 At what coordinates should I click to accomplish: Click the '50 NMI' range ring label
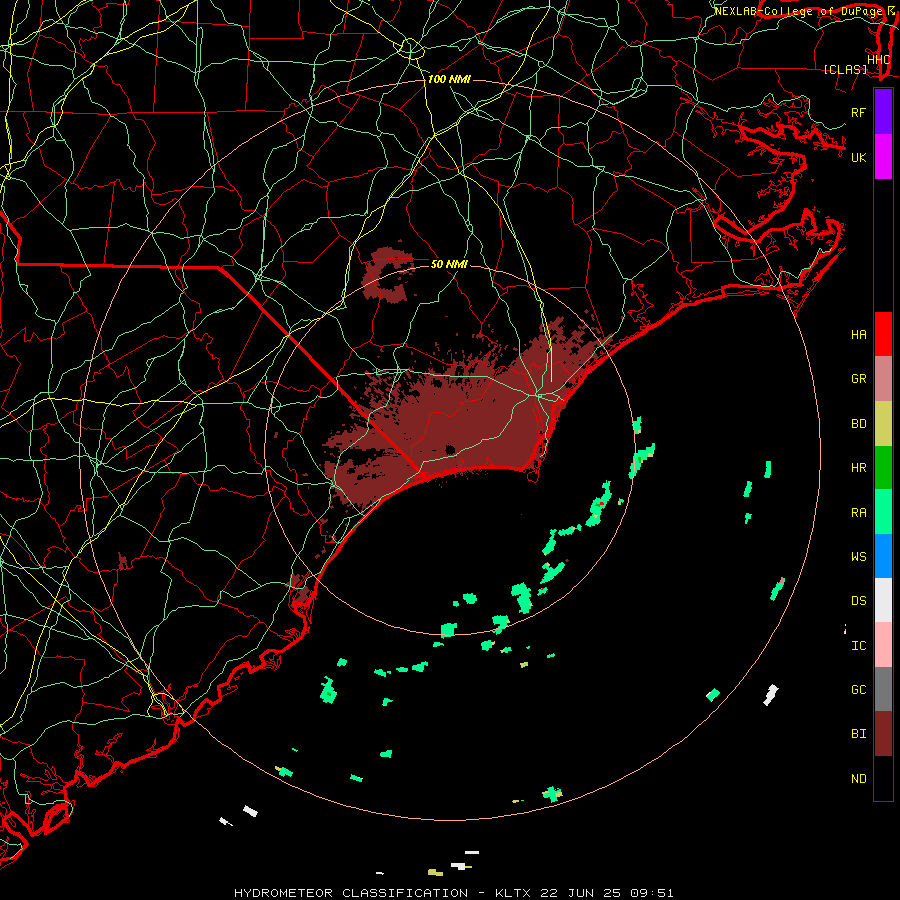click(x=449, y=264)
